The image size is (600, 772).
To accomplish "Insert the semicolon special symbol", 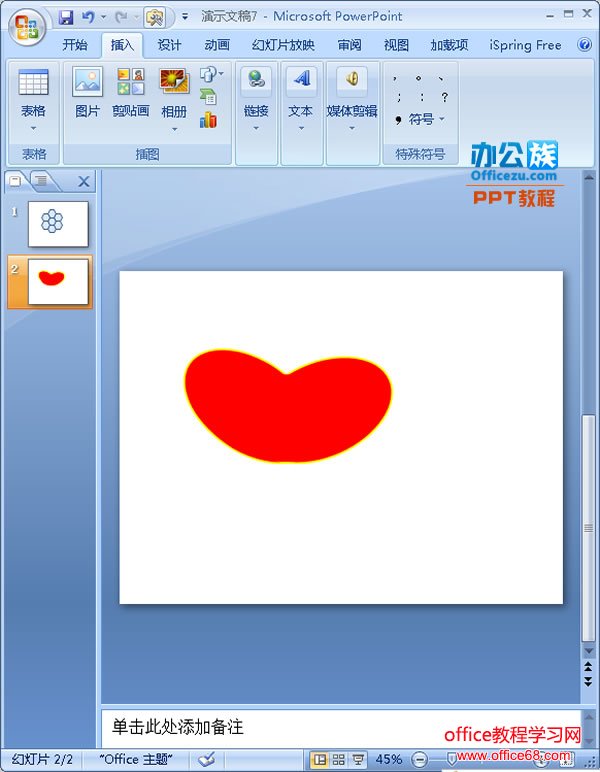I will click(399, 97).
